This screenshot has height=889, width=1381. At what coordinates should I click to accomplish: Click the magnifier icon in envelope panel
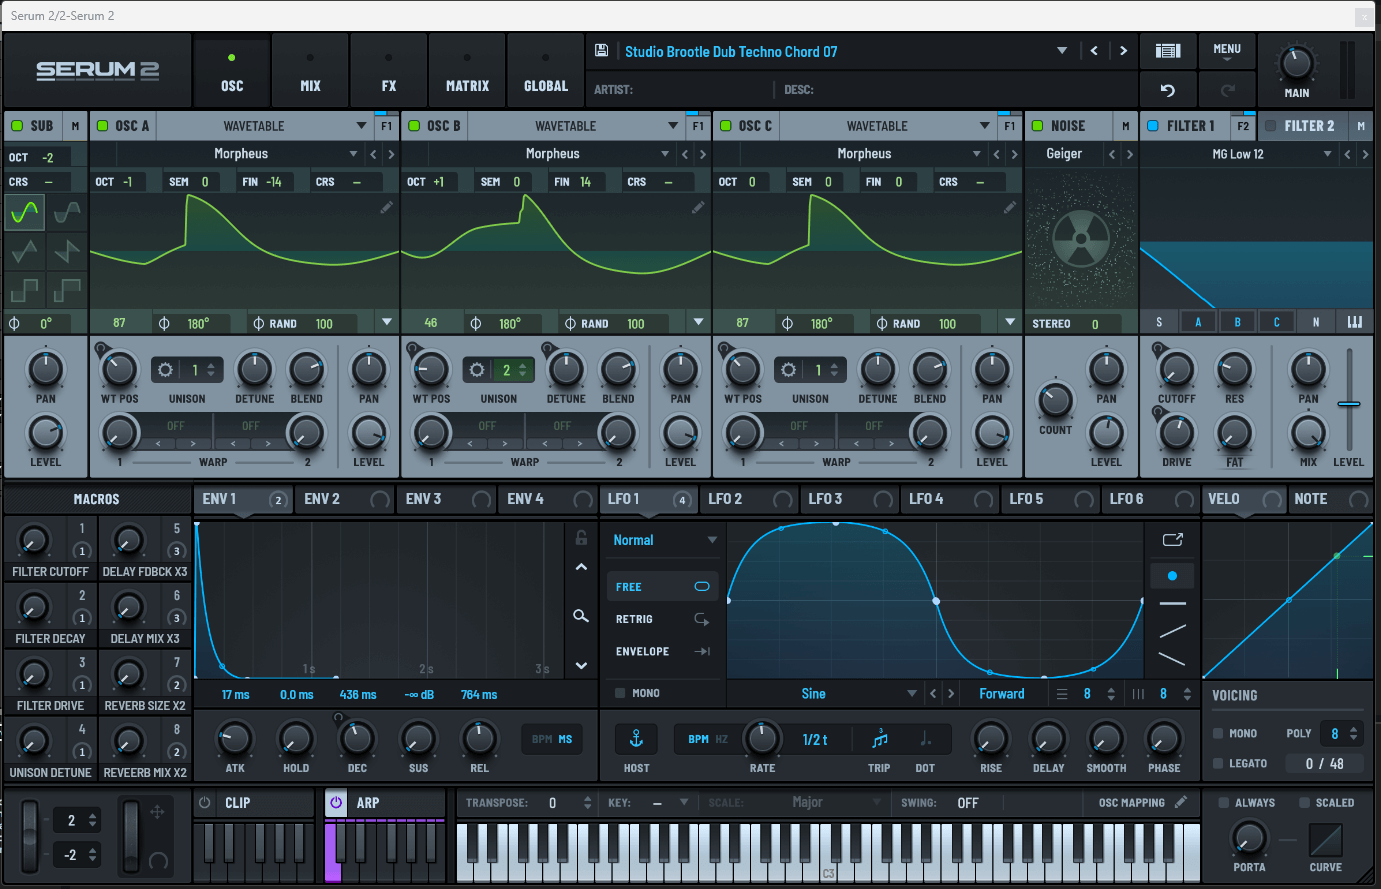coord(580,616)
